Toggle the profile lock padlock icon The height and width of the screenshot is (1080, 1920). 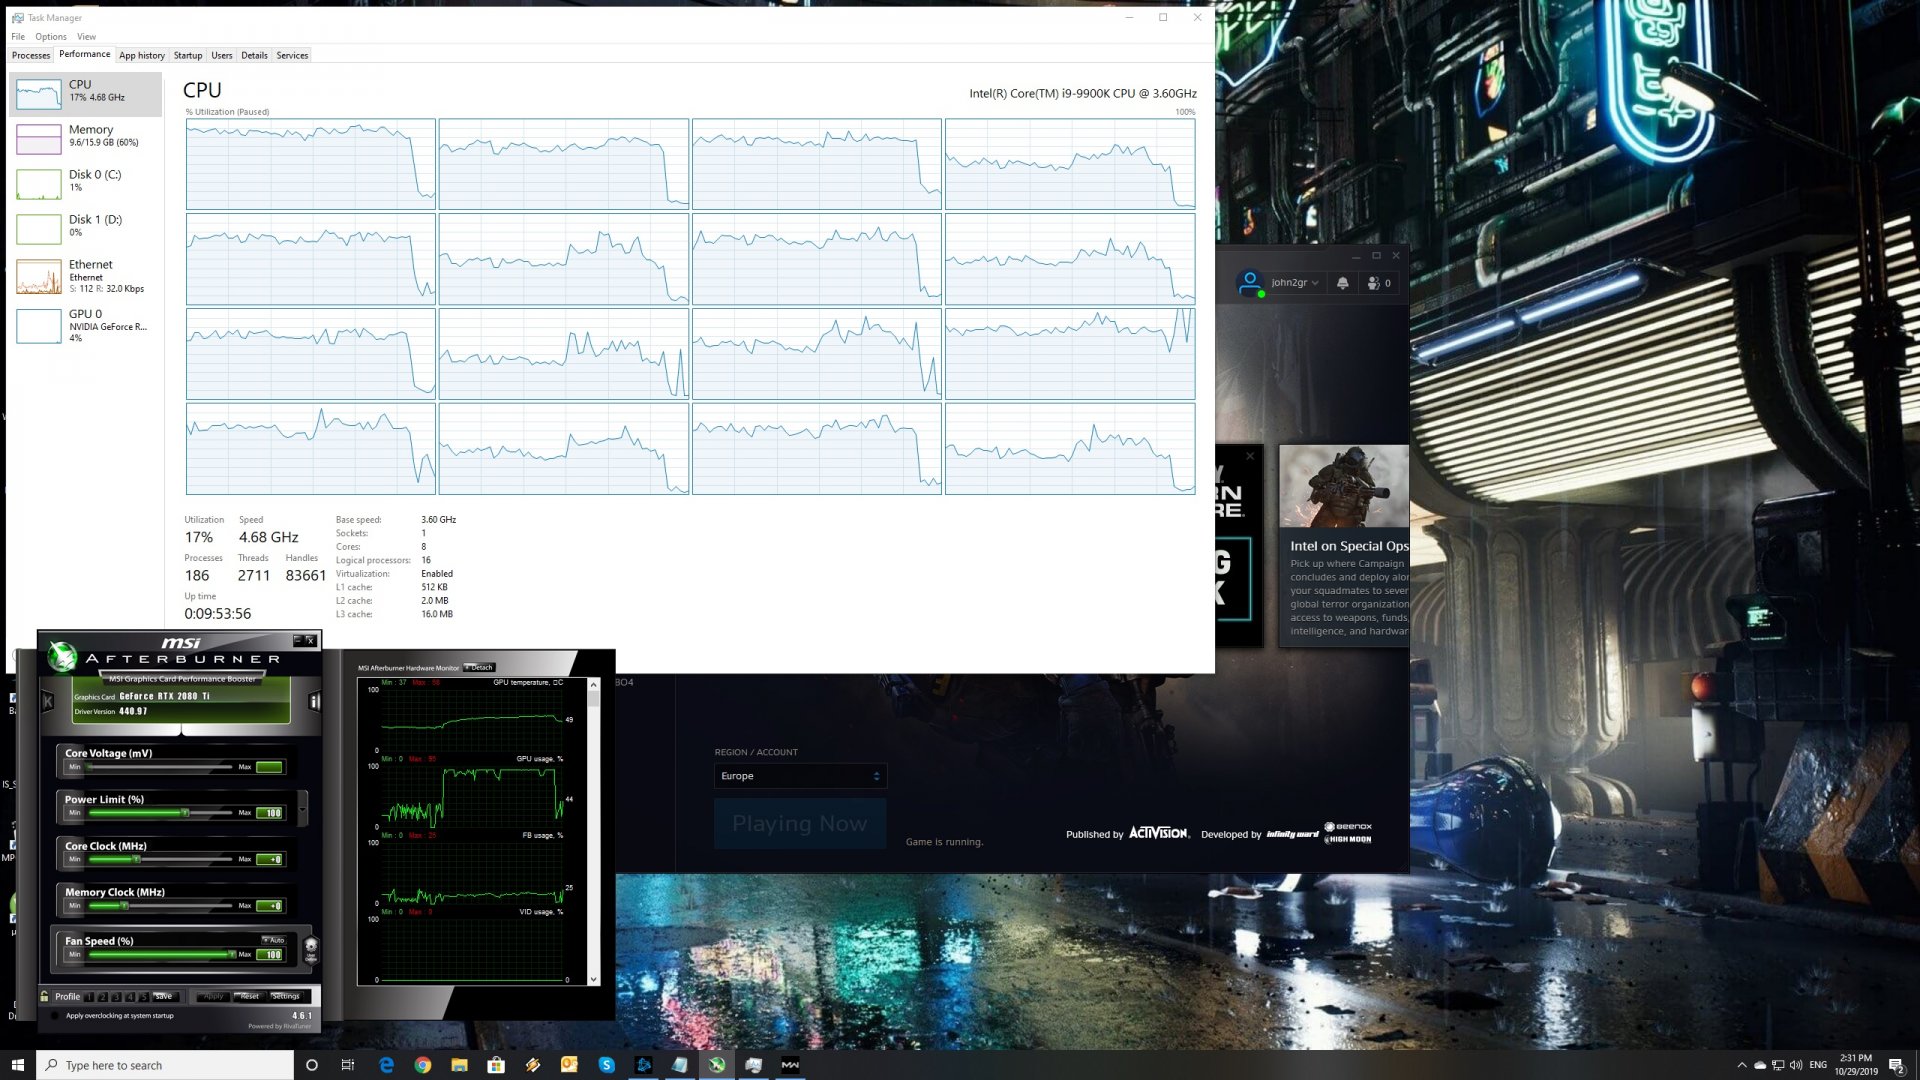click(45, 996)
